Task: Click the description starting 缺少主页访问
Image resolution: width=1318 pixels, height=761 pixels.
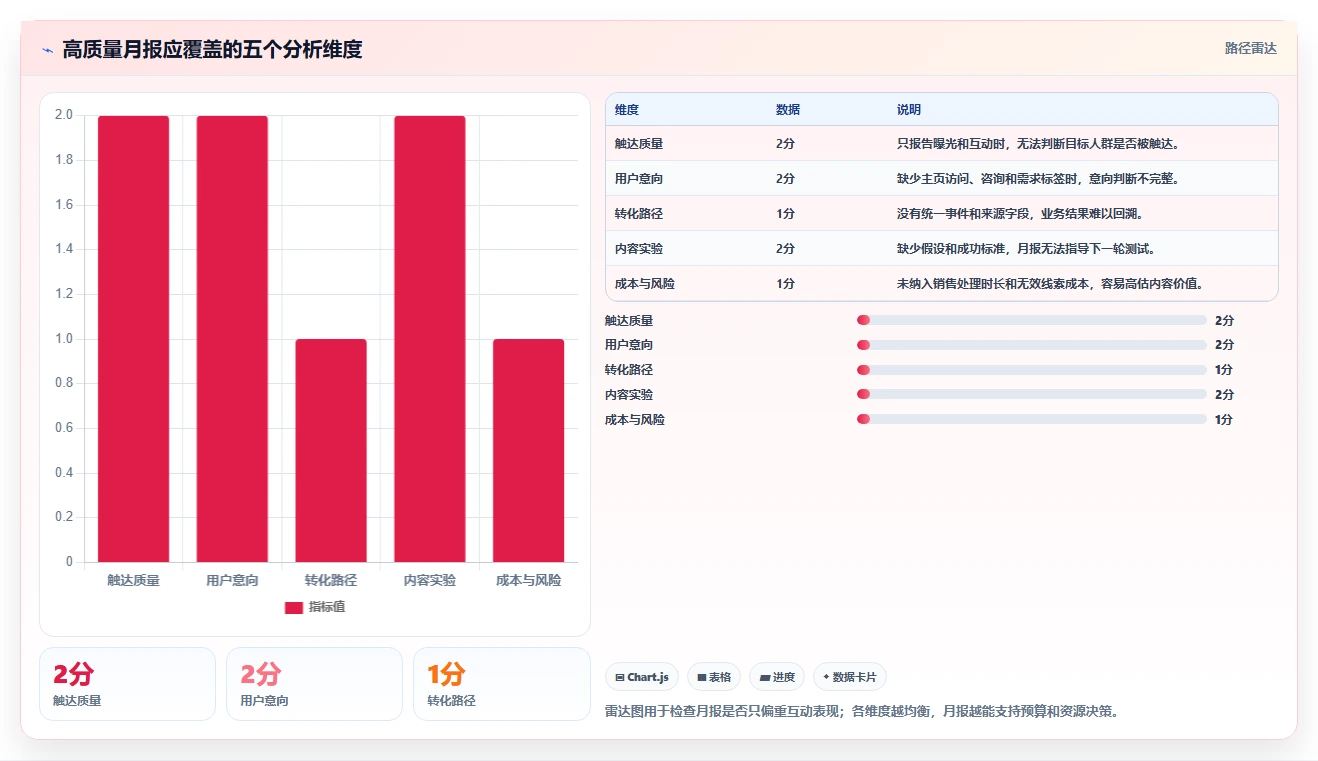Action: click(x=1039, y=179)
